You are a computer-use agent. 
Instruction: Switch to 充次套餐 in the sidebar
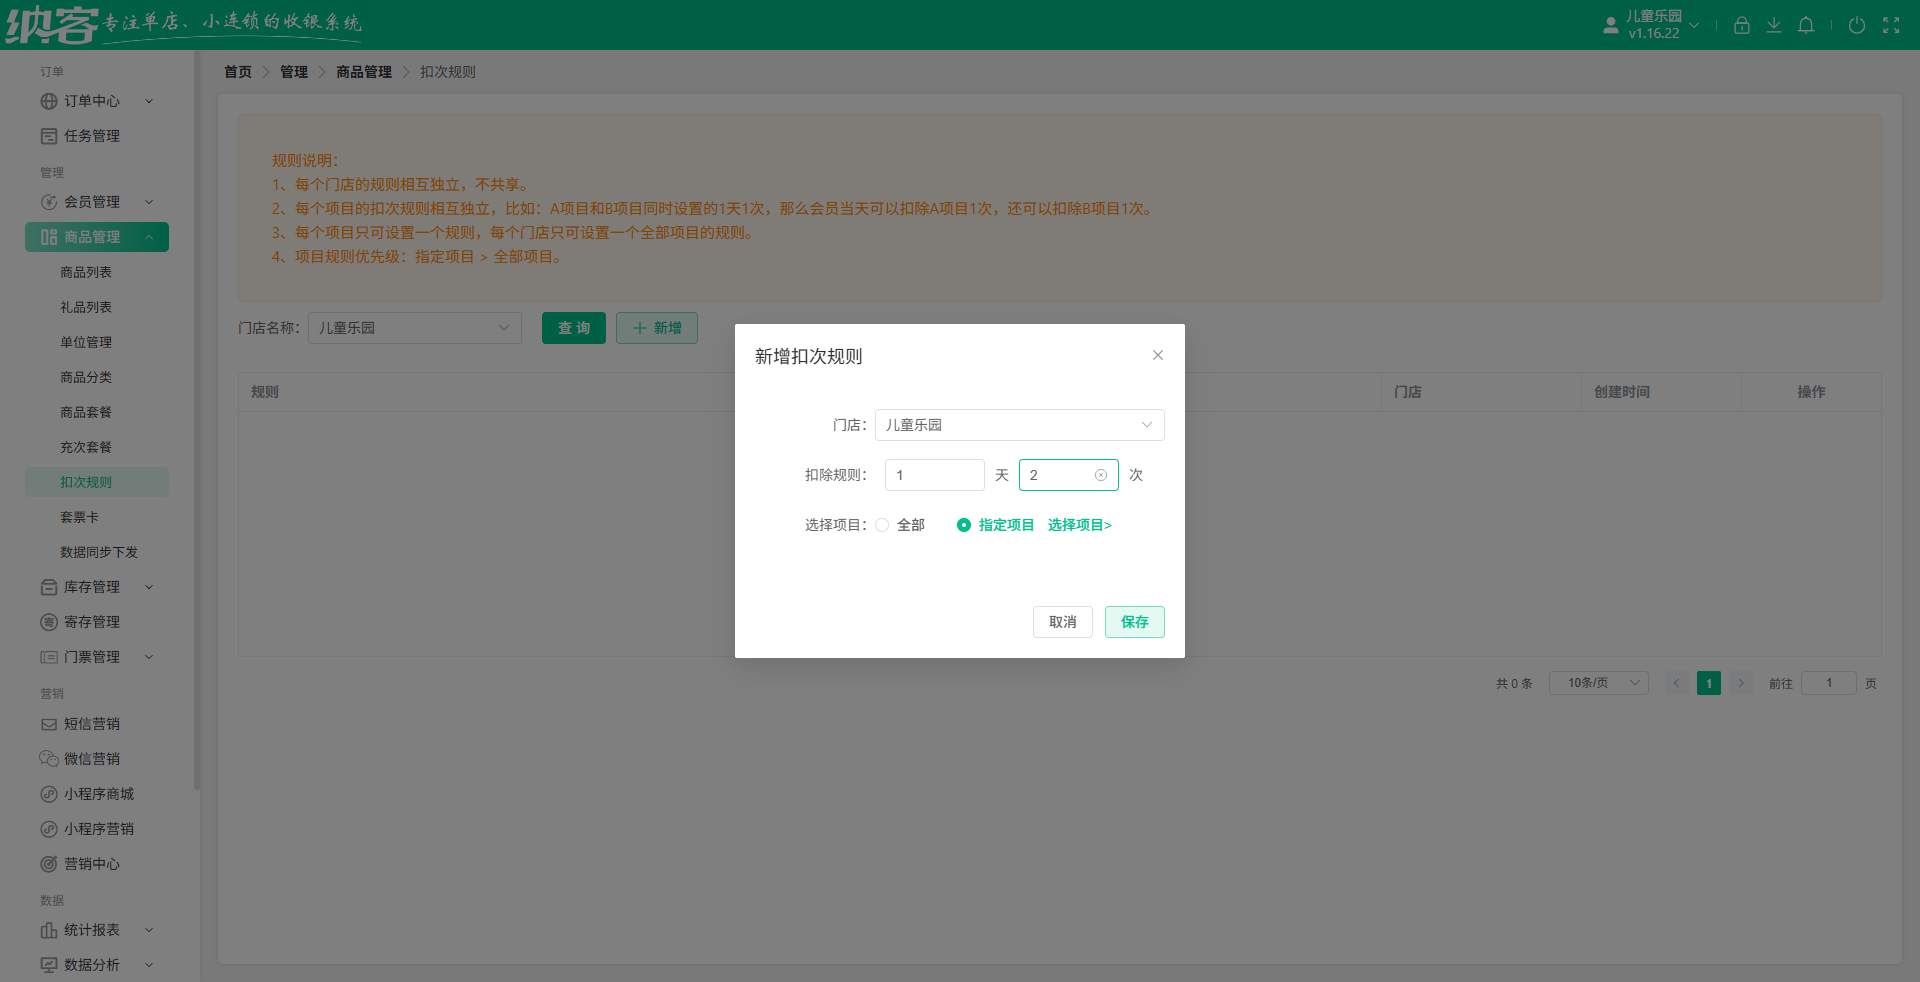coord(87,447)
